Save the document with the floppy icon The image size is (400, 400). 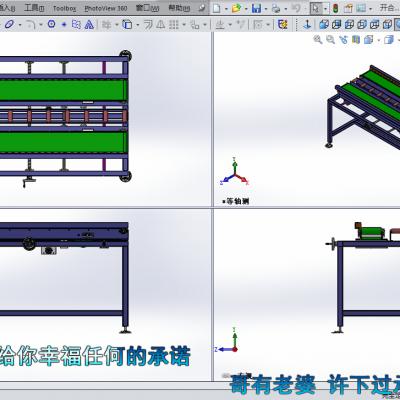(x=256, y=8)
